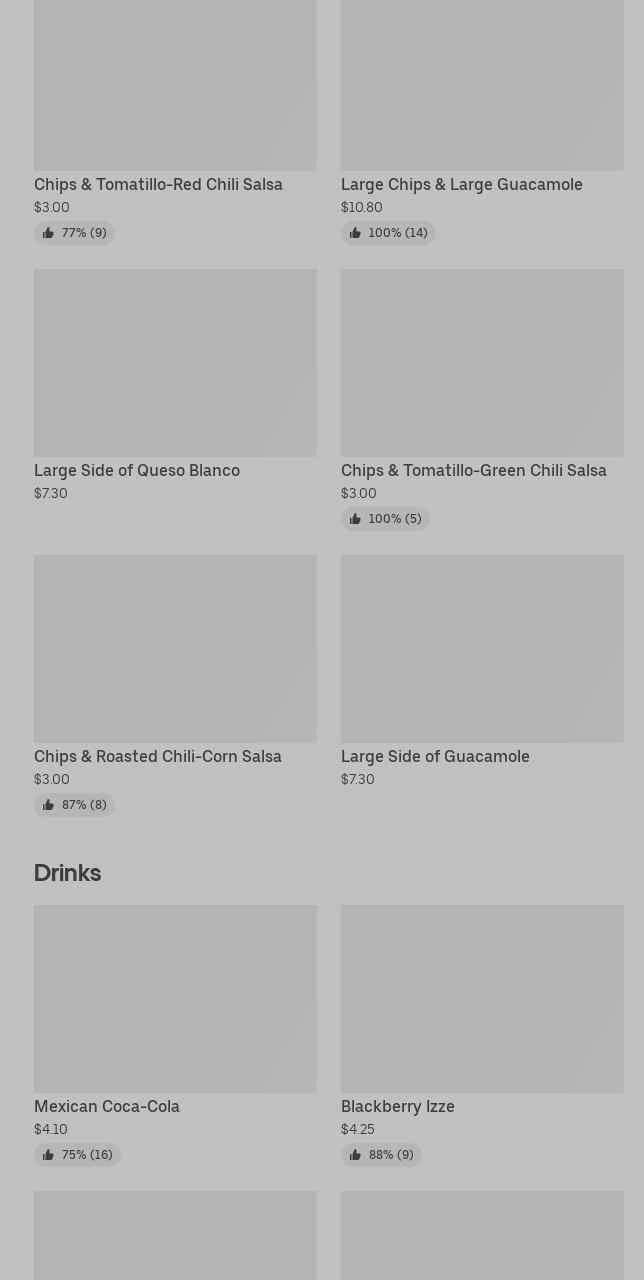Click the Mexican Coca-Cola item name
Viewport: 644px width, 1280px height.
(x=107, y=1106)
